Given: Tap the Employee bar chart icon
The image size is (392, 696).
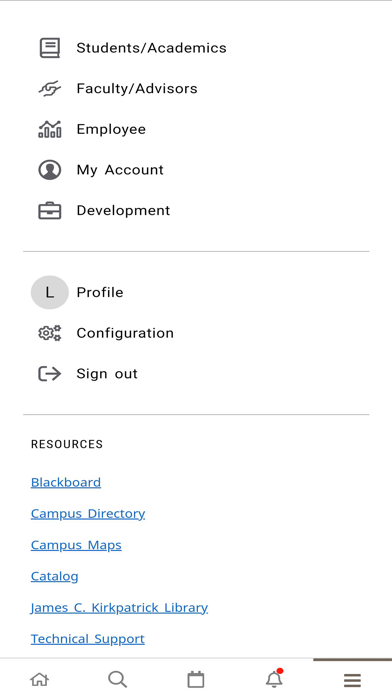Looking at the screenshot, I should pos(50,129).
